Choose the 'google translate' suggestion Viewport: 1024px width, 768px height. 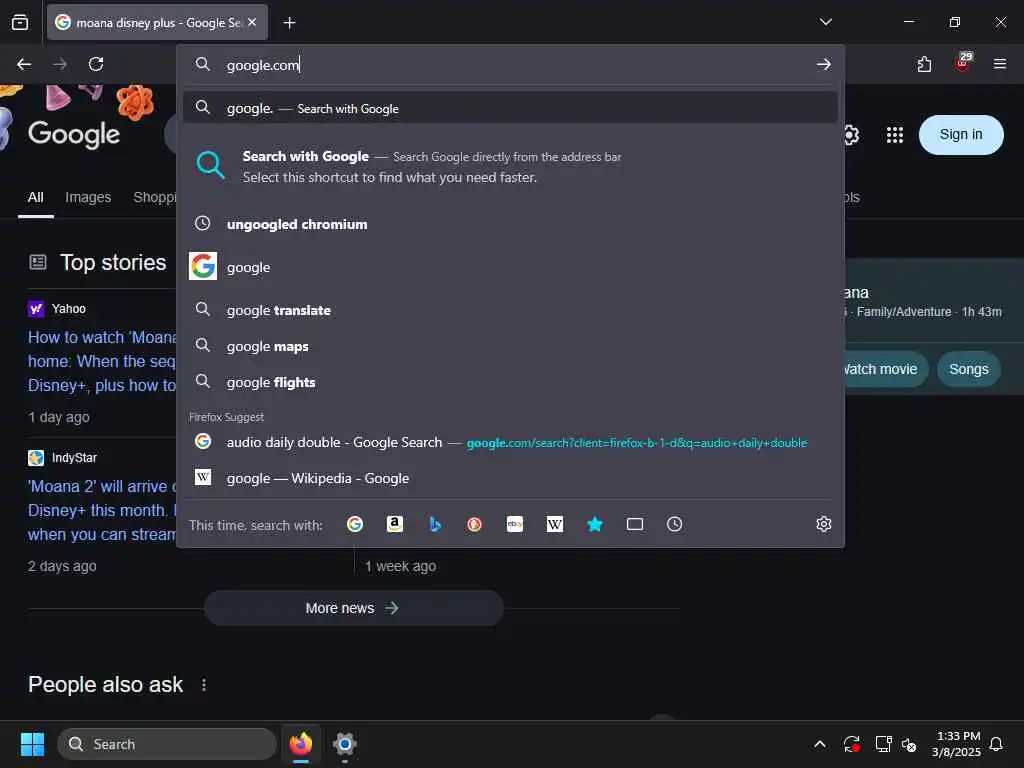pyautogui.click(x=510, y=310)
